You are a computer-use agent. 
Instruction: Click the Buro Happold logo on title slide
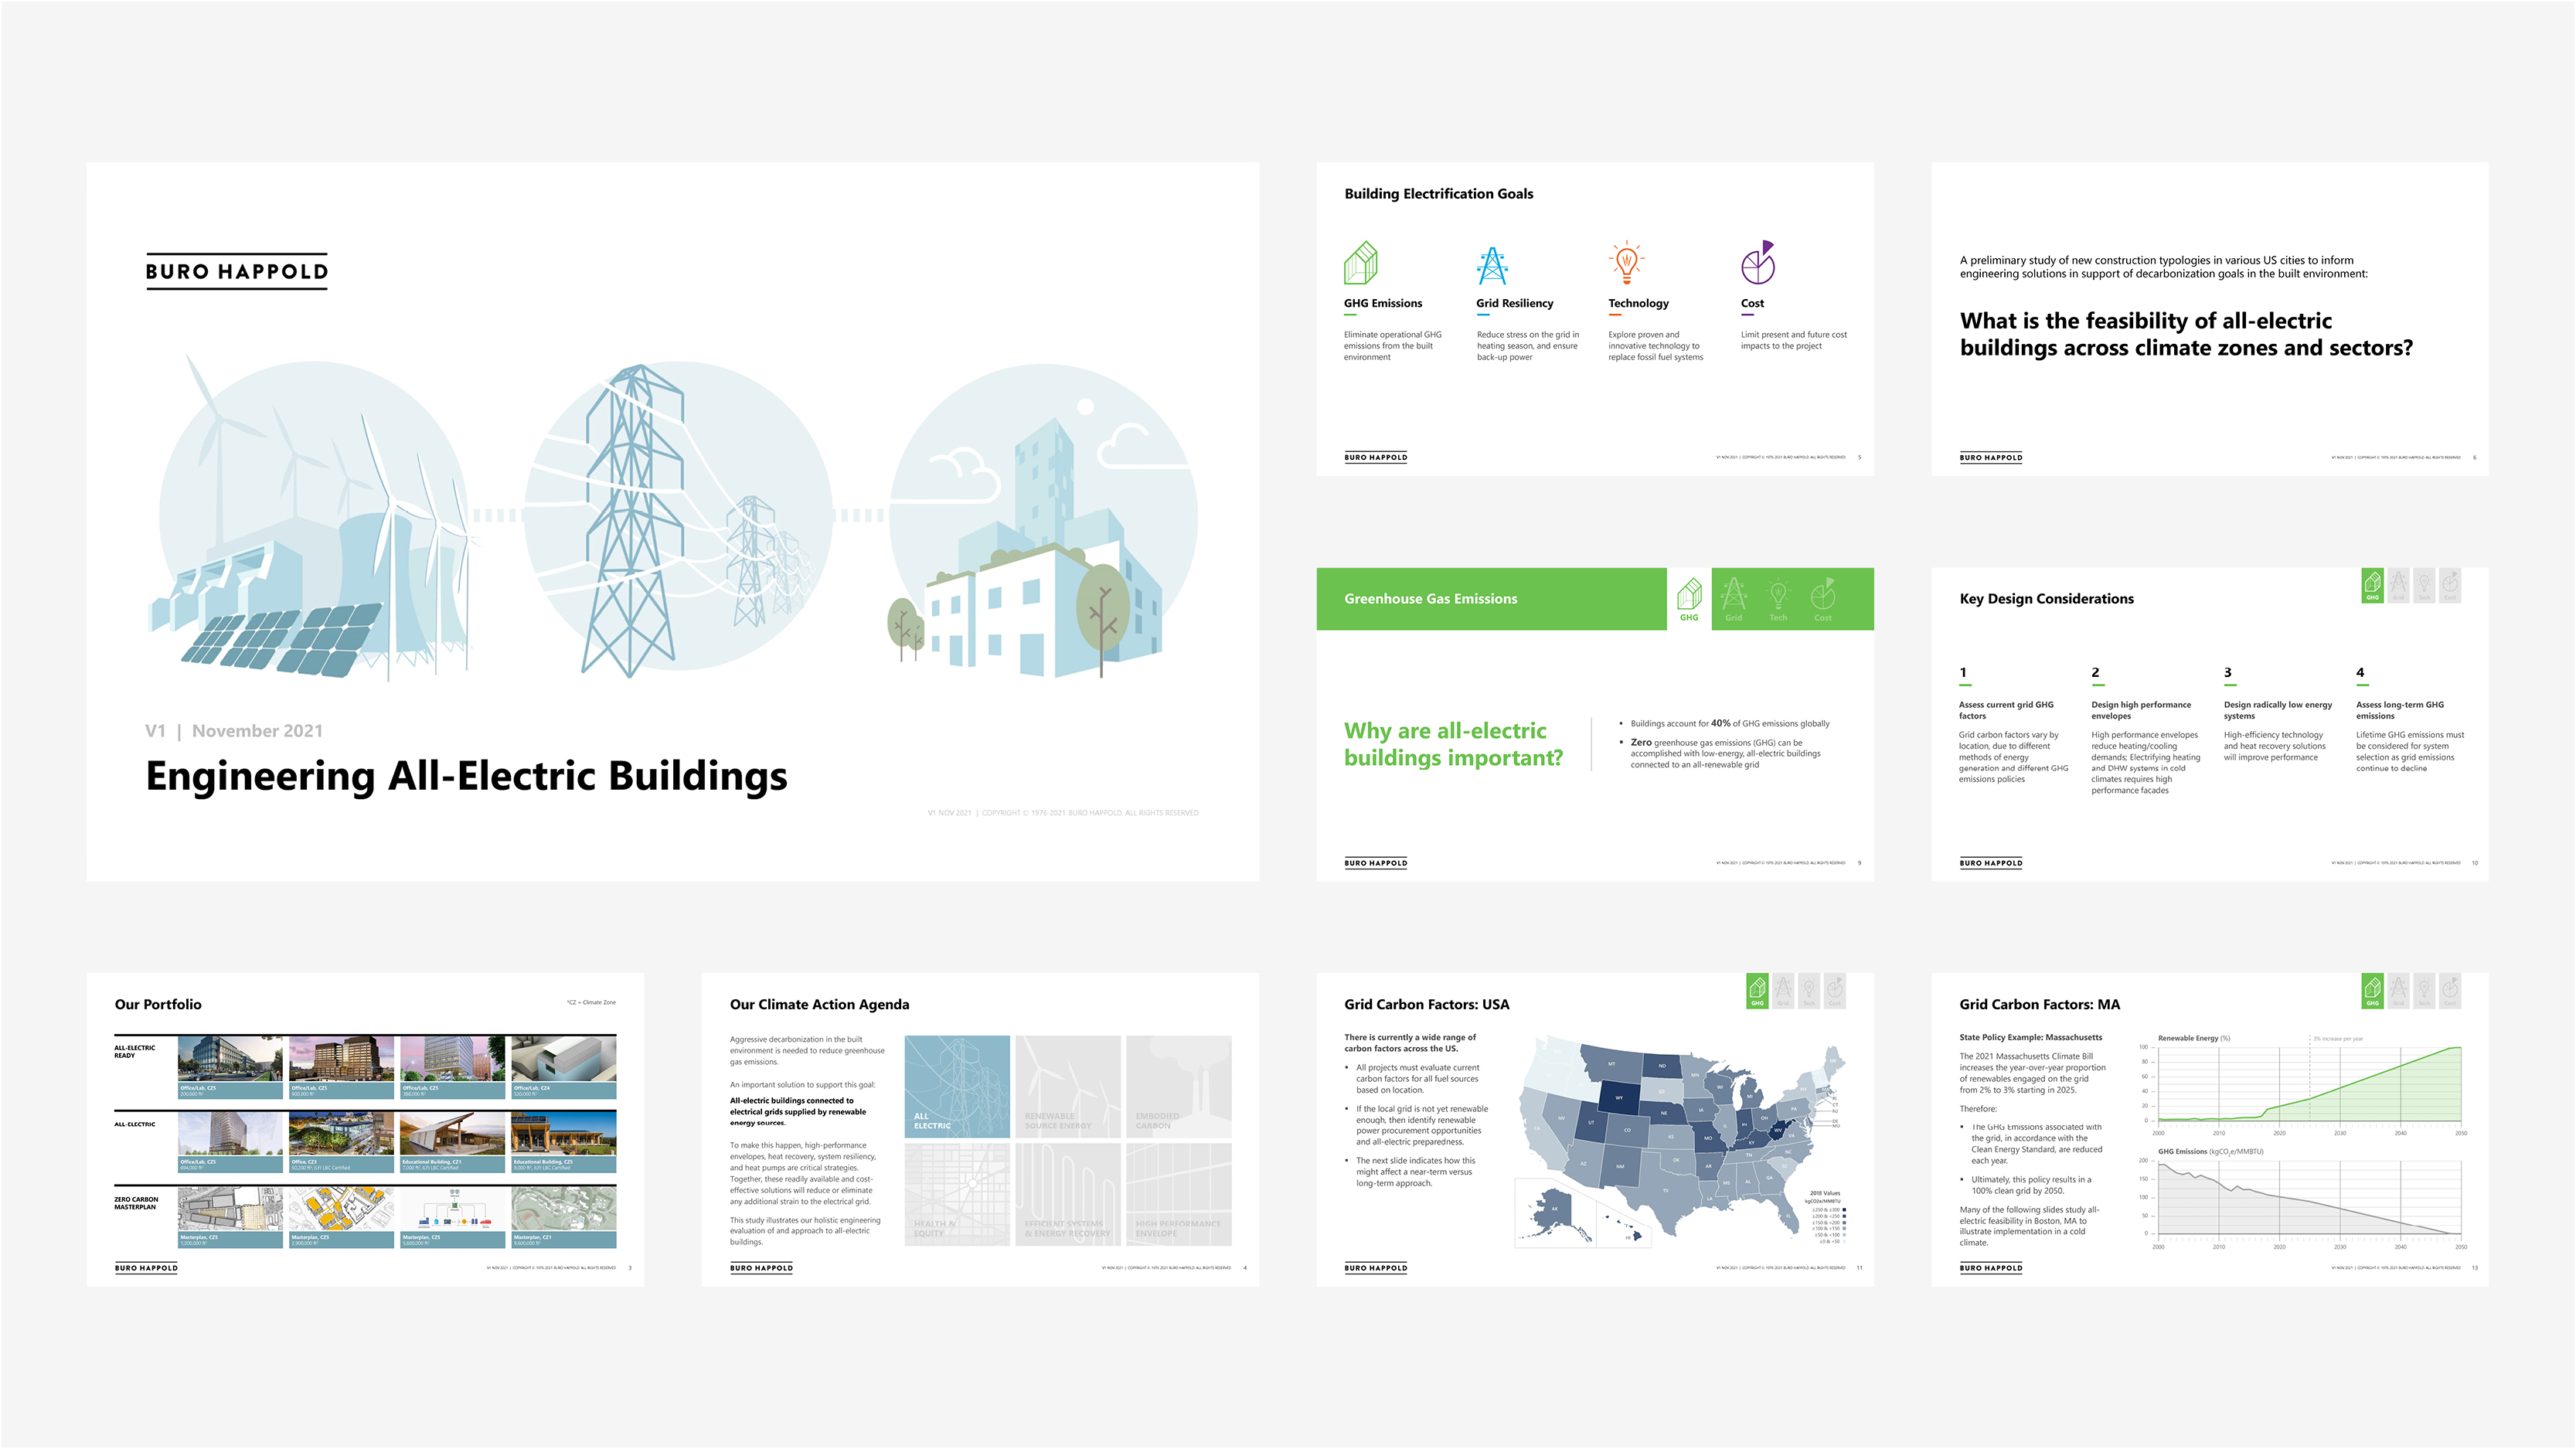pyautogui.click(x=237, y=271)
